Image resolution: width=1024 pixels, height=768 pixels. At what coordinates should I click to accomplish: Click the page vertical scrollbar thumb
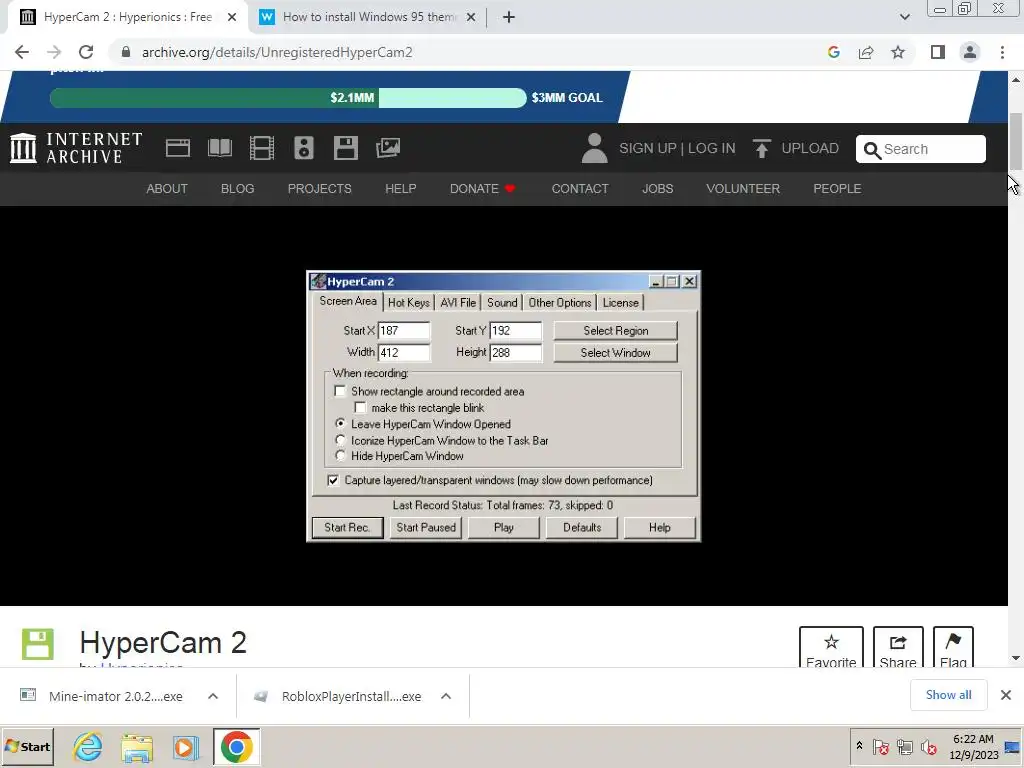1016,141
